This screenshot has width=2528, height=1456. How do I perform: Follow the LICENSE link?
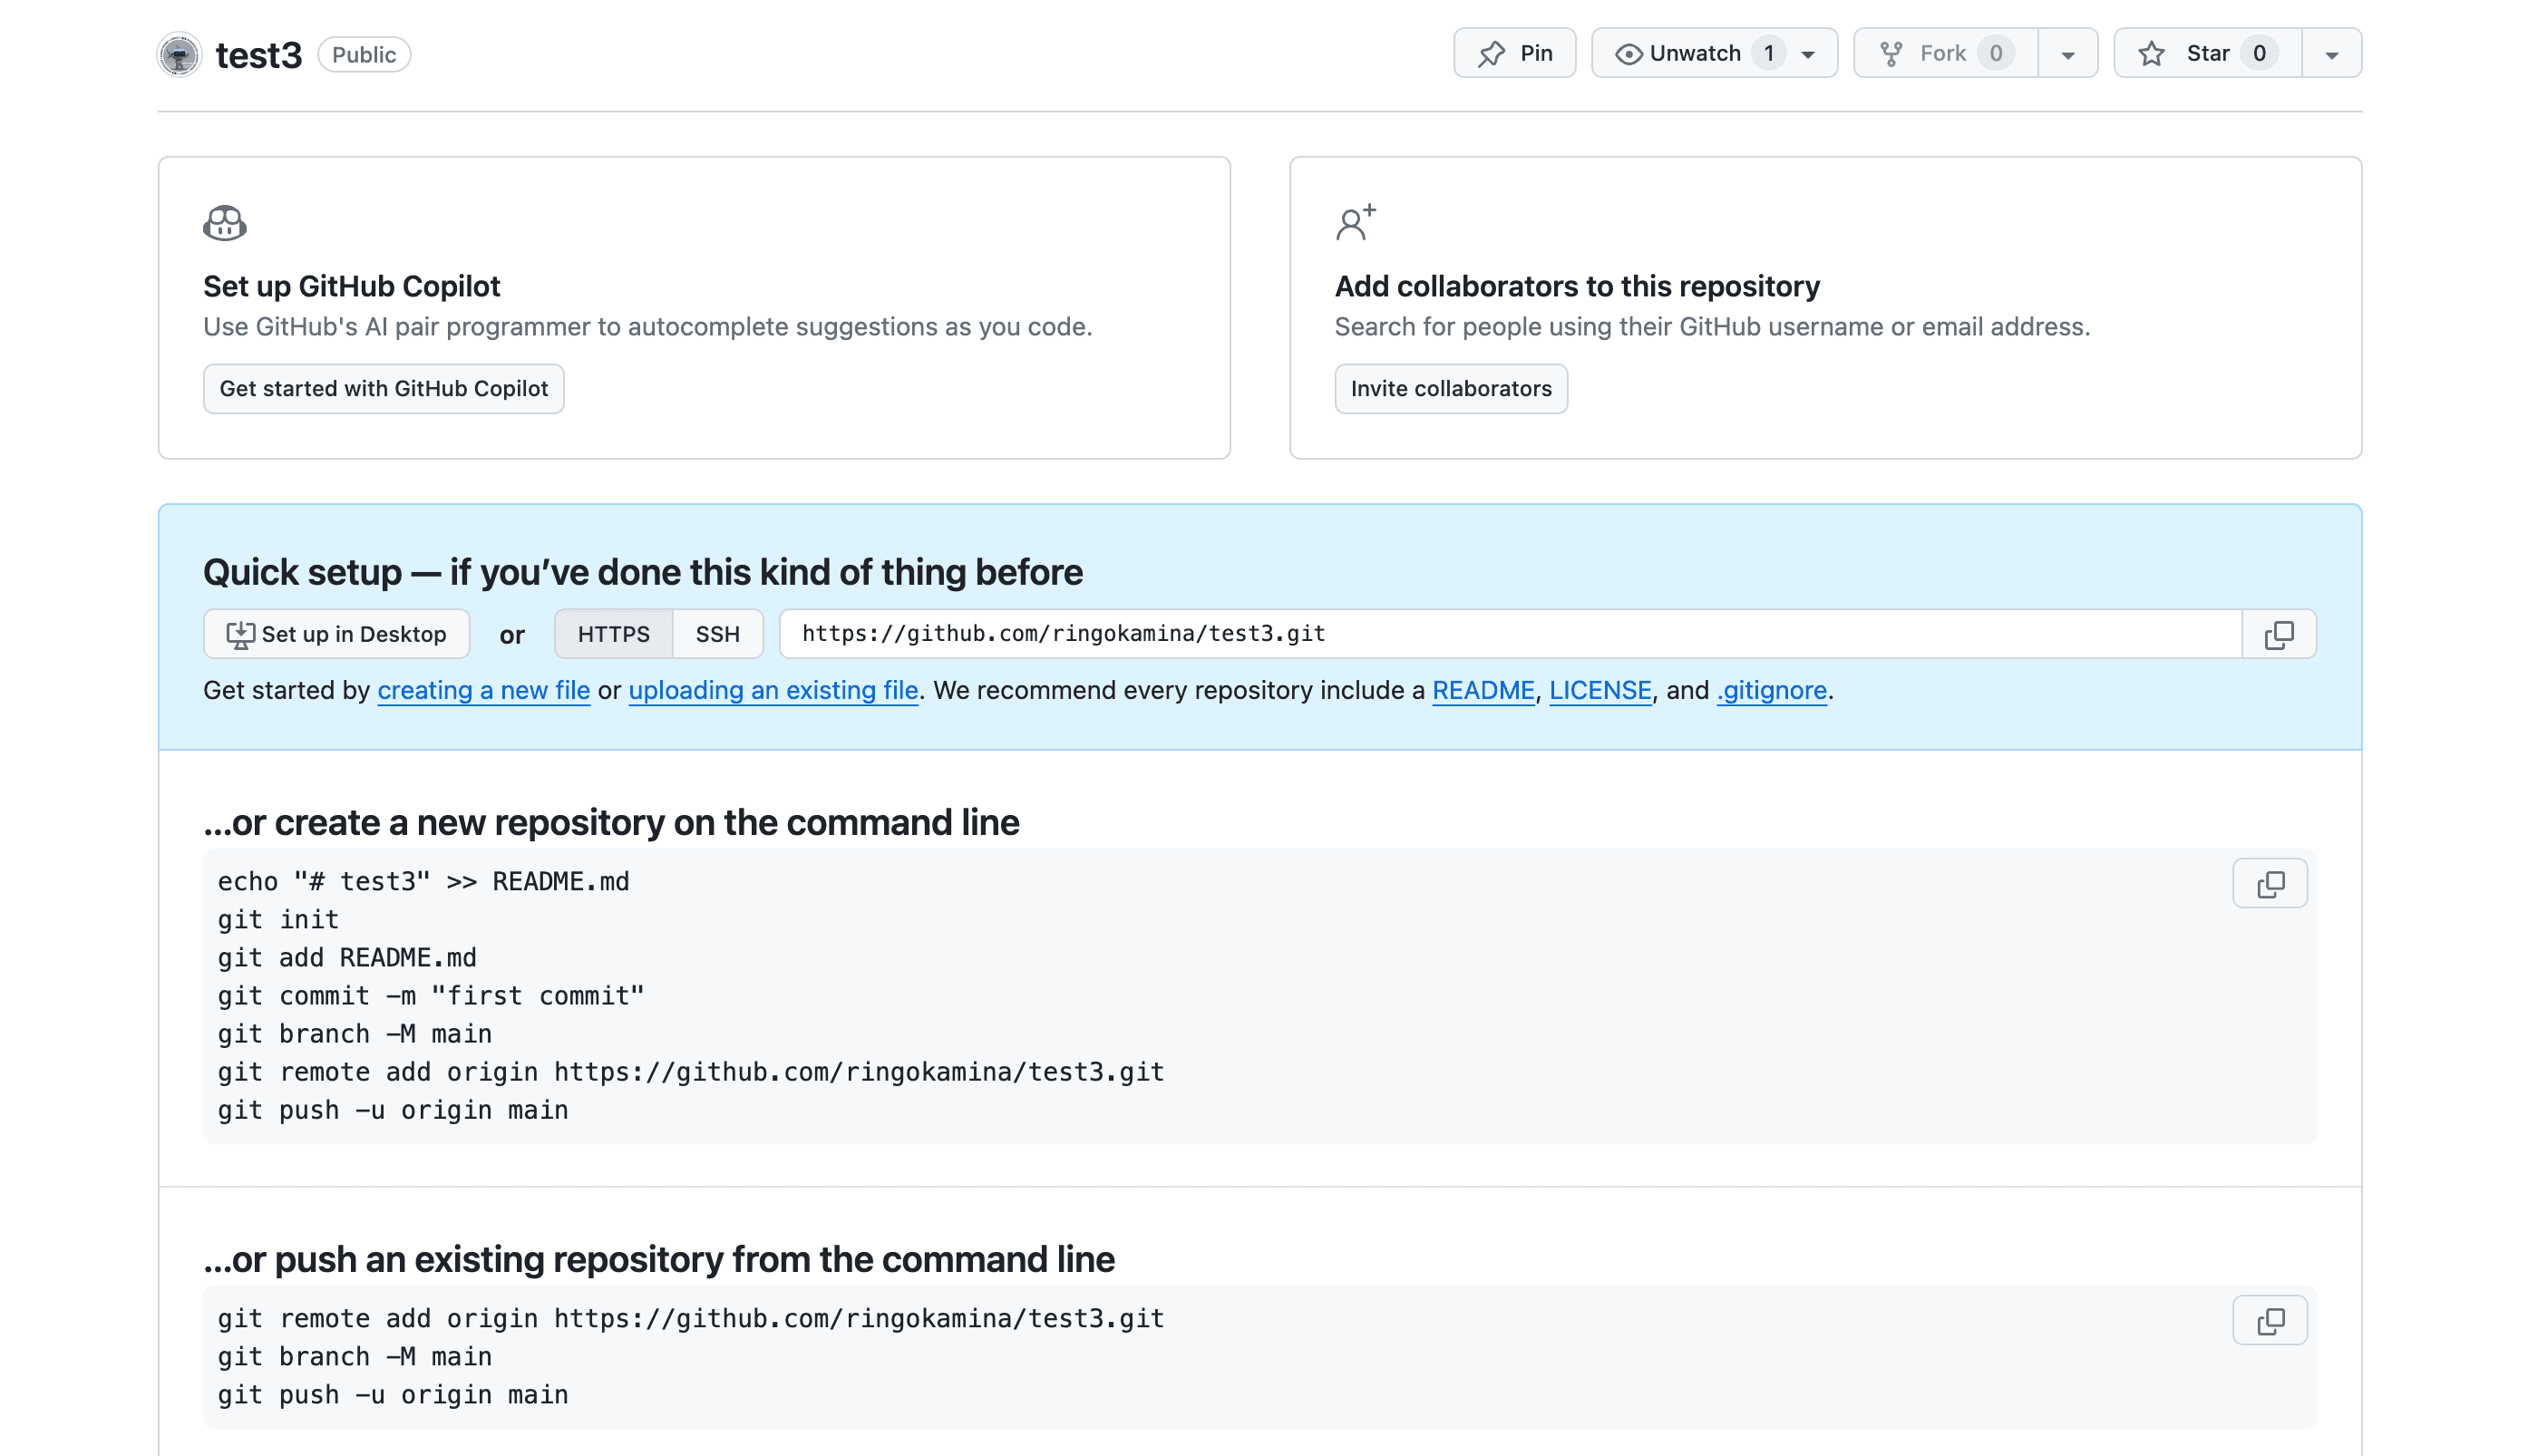[1600, 690]
